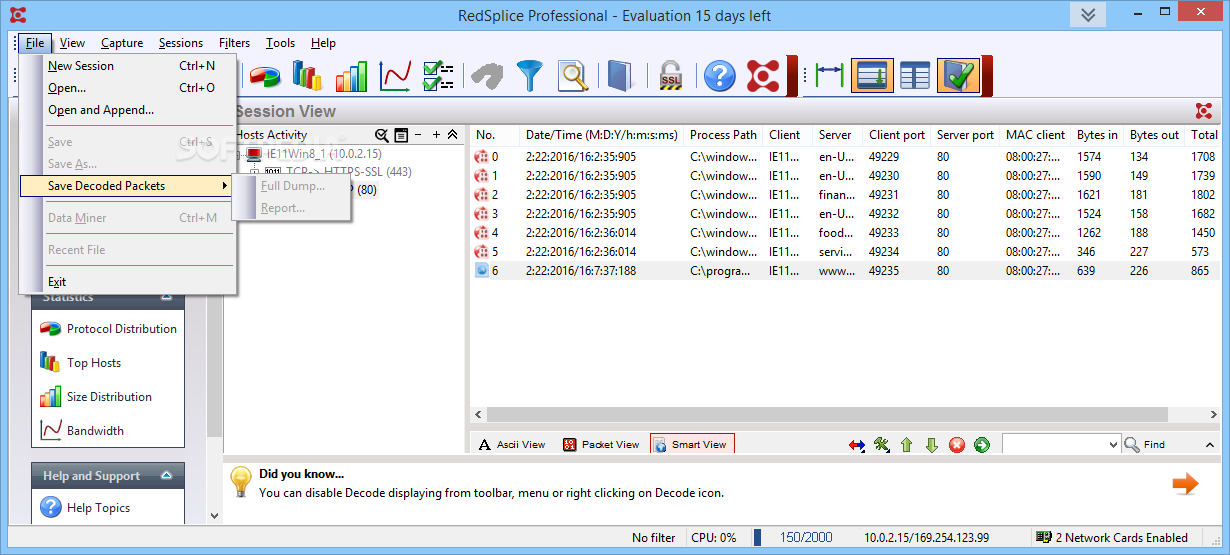Open the SSL padlock tool
This screenshot has width=1230, height=555.
[670, 76]
